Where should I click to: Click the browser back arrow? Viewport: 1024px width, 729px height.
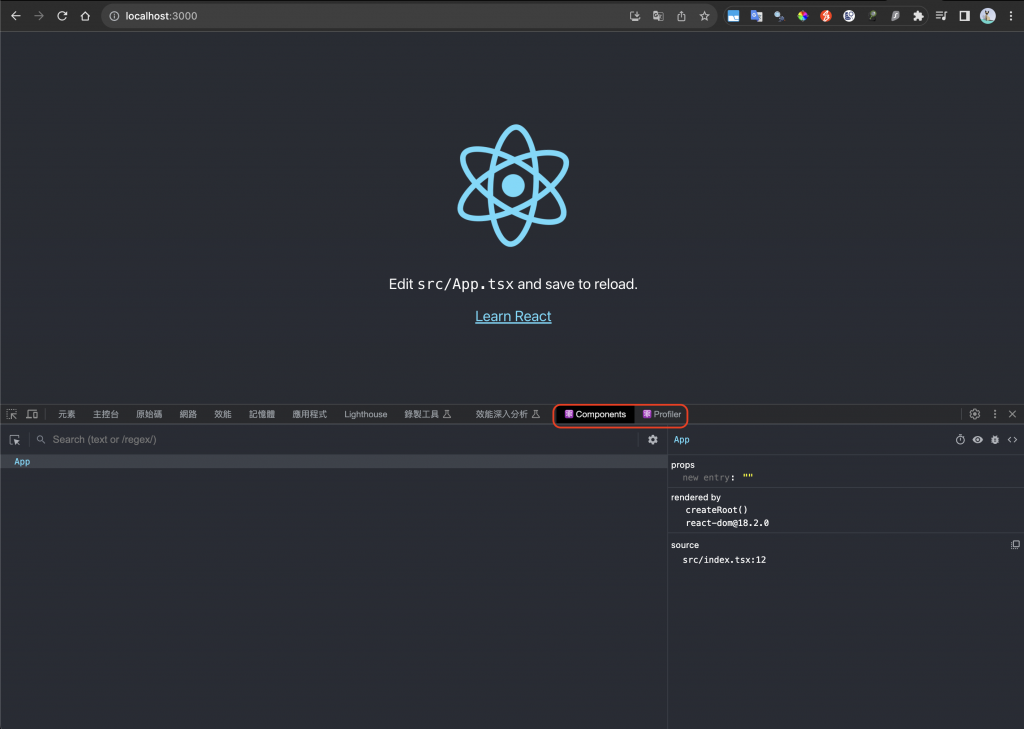click(x=16, y=16)
